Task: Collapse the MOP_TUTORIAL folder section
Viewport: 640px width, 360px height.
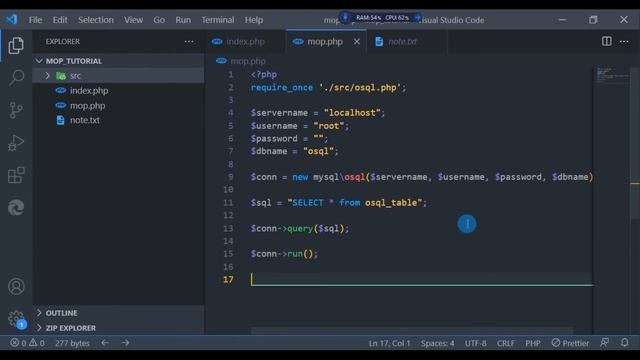Action: coord(39,61)
